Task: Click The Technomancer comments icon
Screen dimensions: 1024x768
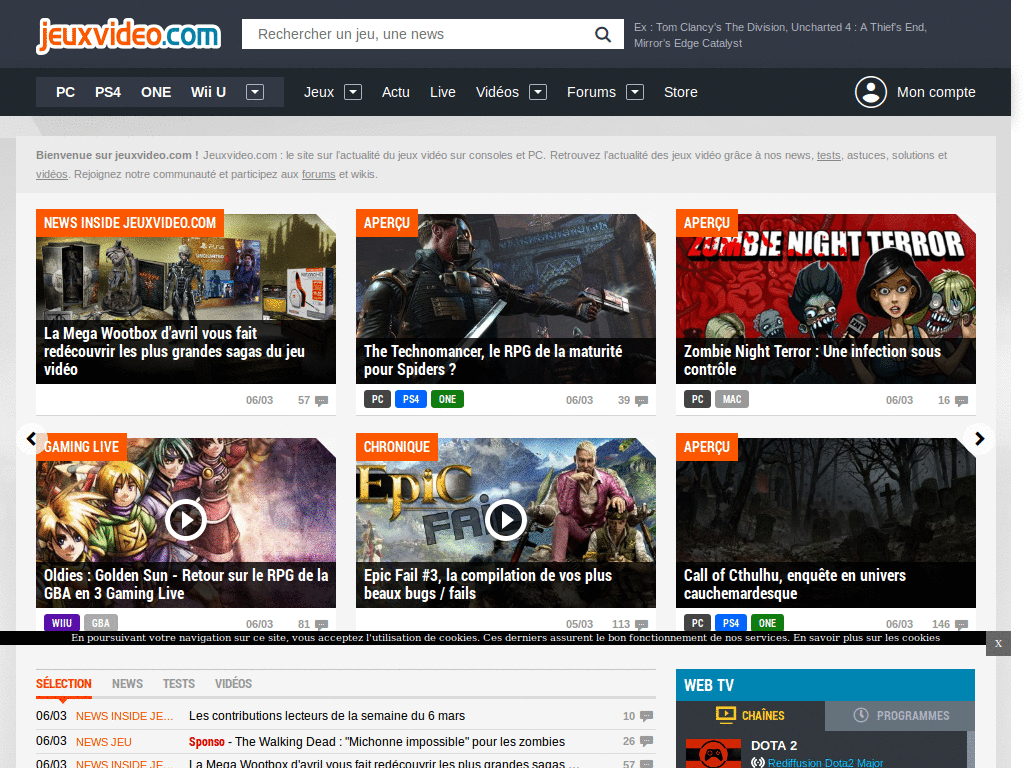Action: (x=641, y=401)
